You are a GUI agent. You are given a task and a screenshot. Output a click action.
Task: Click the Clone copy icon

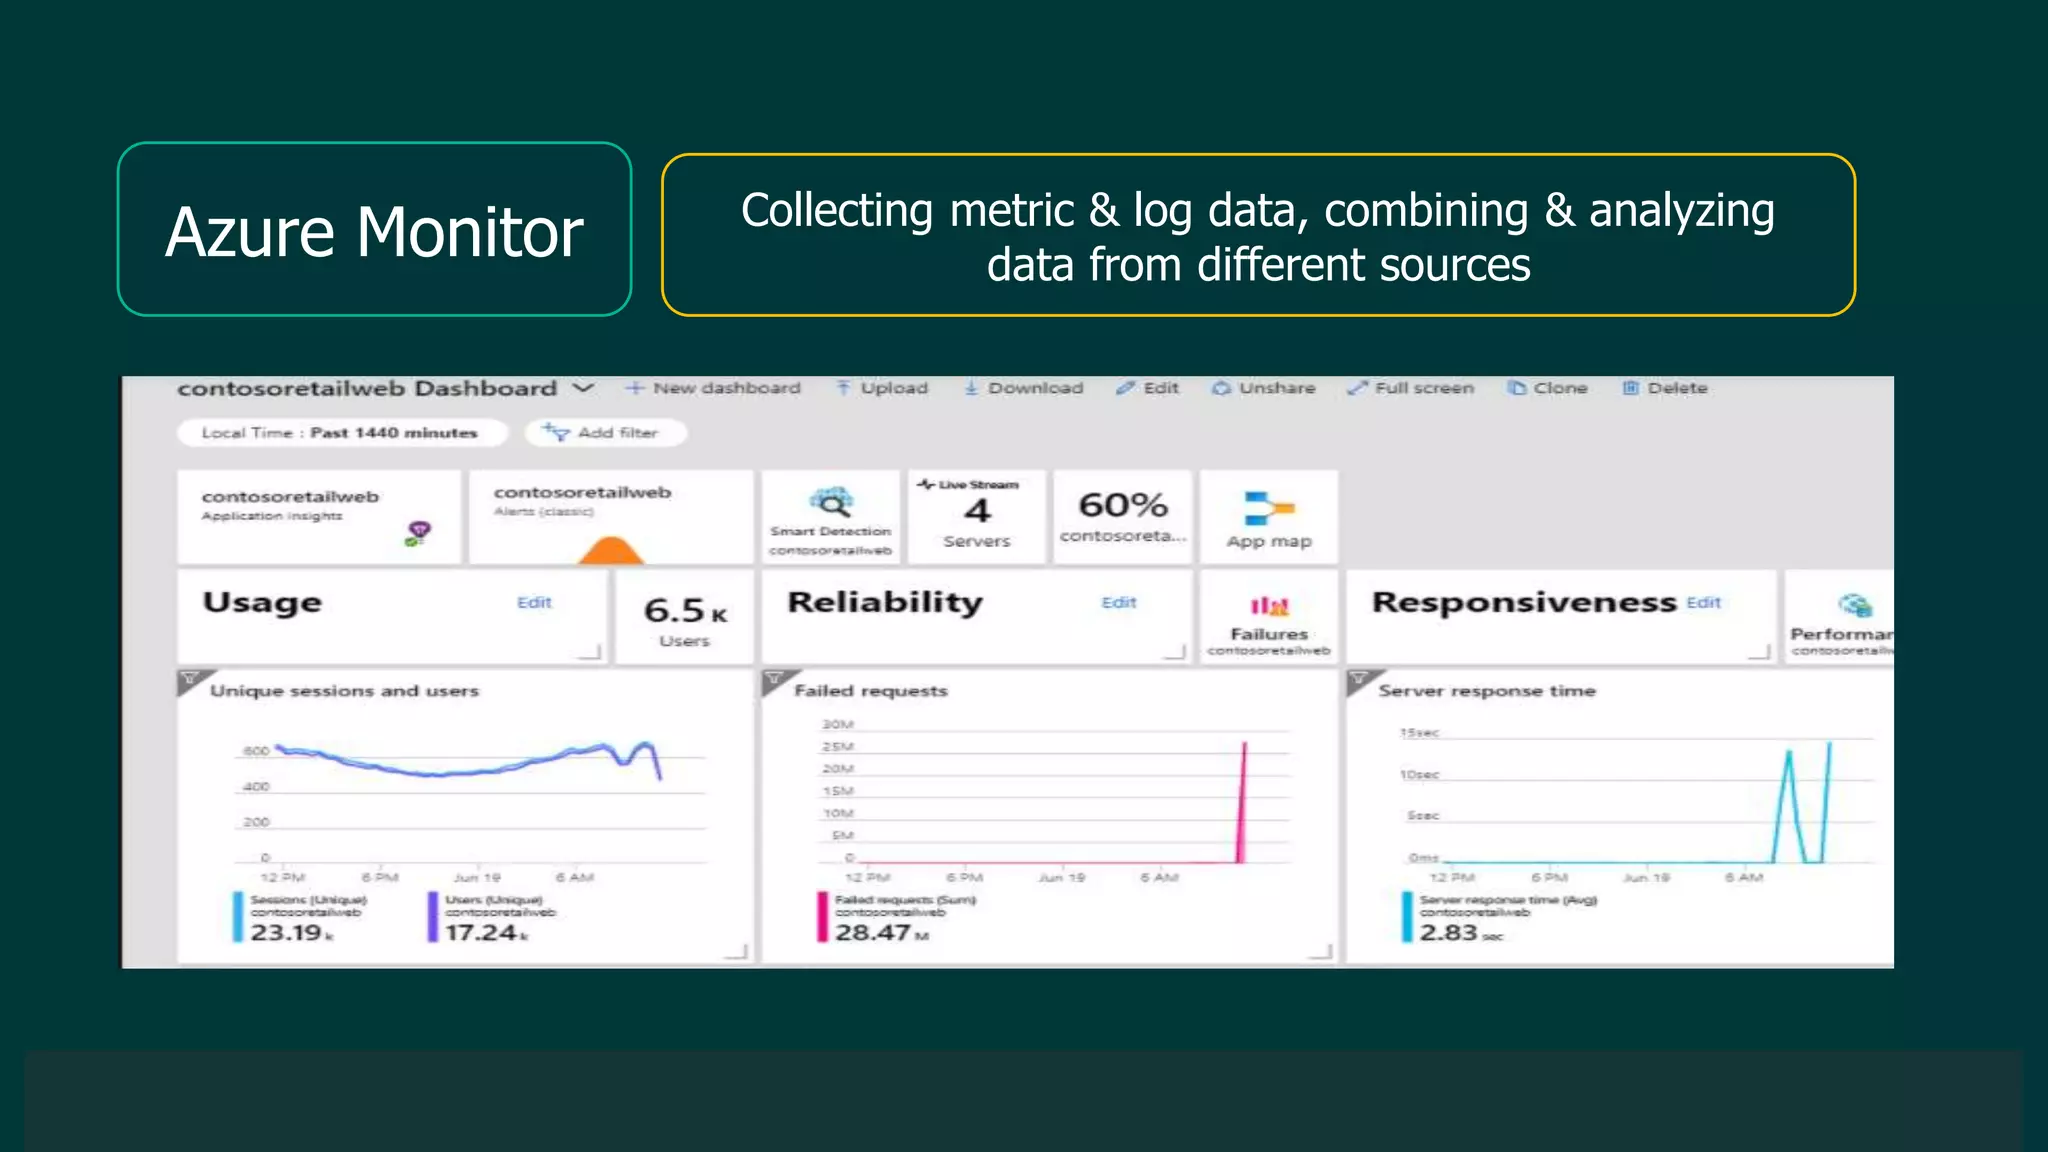point(1517,388)
